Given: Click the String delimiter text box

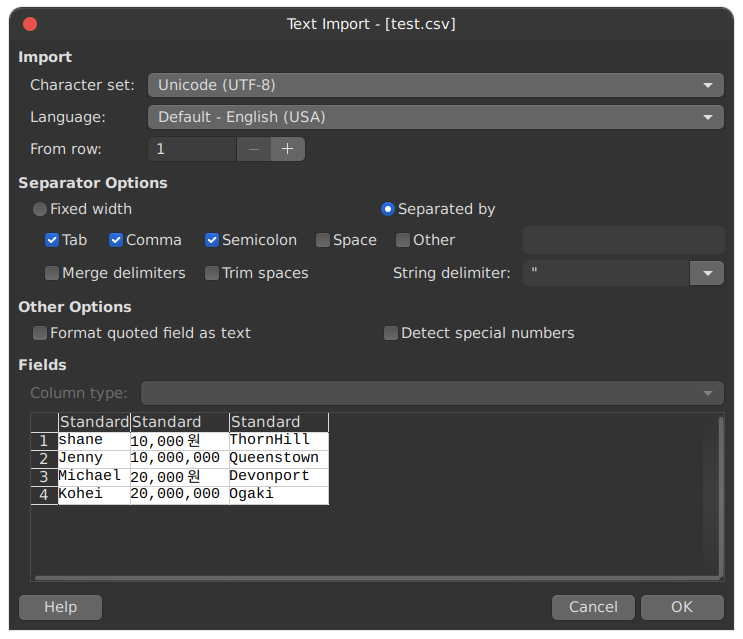Looking at the screenshot, I should (x=606, y=273).
